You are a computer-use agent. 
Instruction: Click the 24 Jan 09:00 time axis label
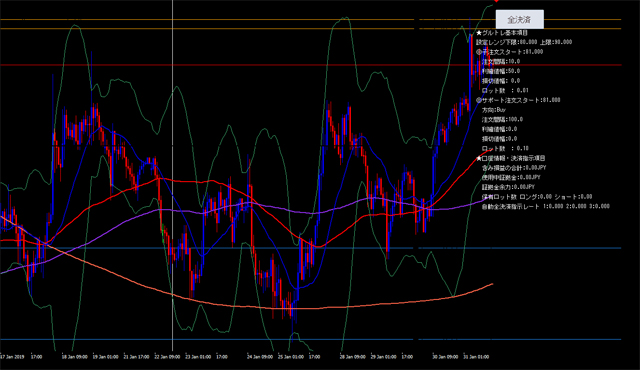coord(260,357)
